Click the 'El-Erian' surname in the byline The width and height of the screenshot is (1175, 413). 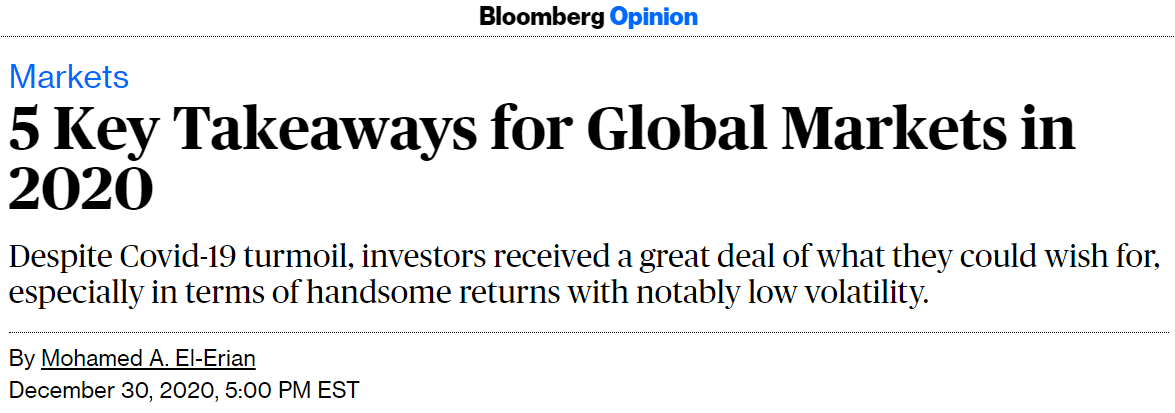tap(213, 358)
